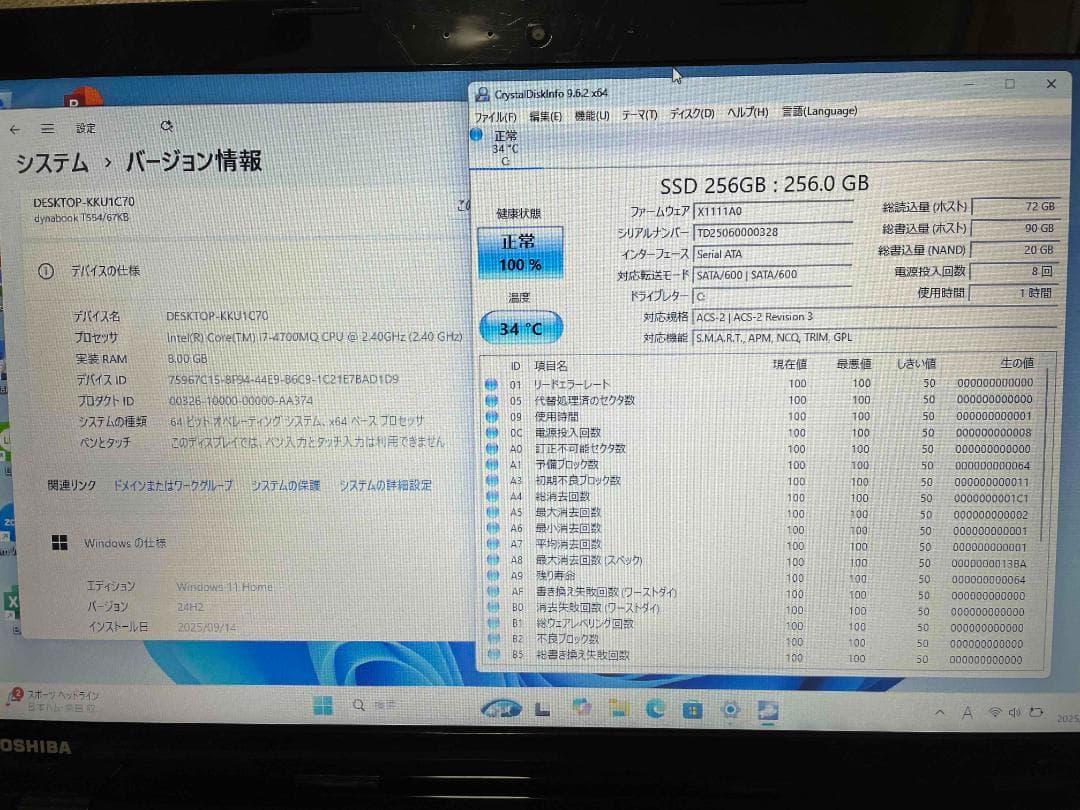This screenshot has width=1080, height=810.
Task: Open the システムの保護 link
Action: click(x=286, y=484)
